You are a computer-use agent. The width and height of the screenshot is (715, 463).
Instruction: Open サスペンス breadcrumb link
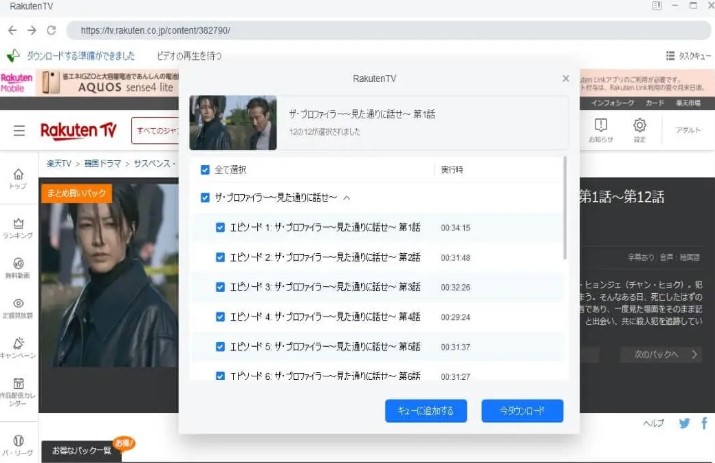point(152,163)
